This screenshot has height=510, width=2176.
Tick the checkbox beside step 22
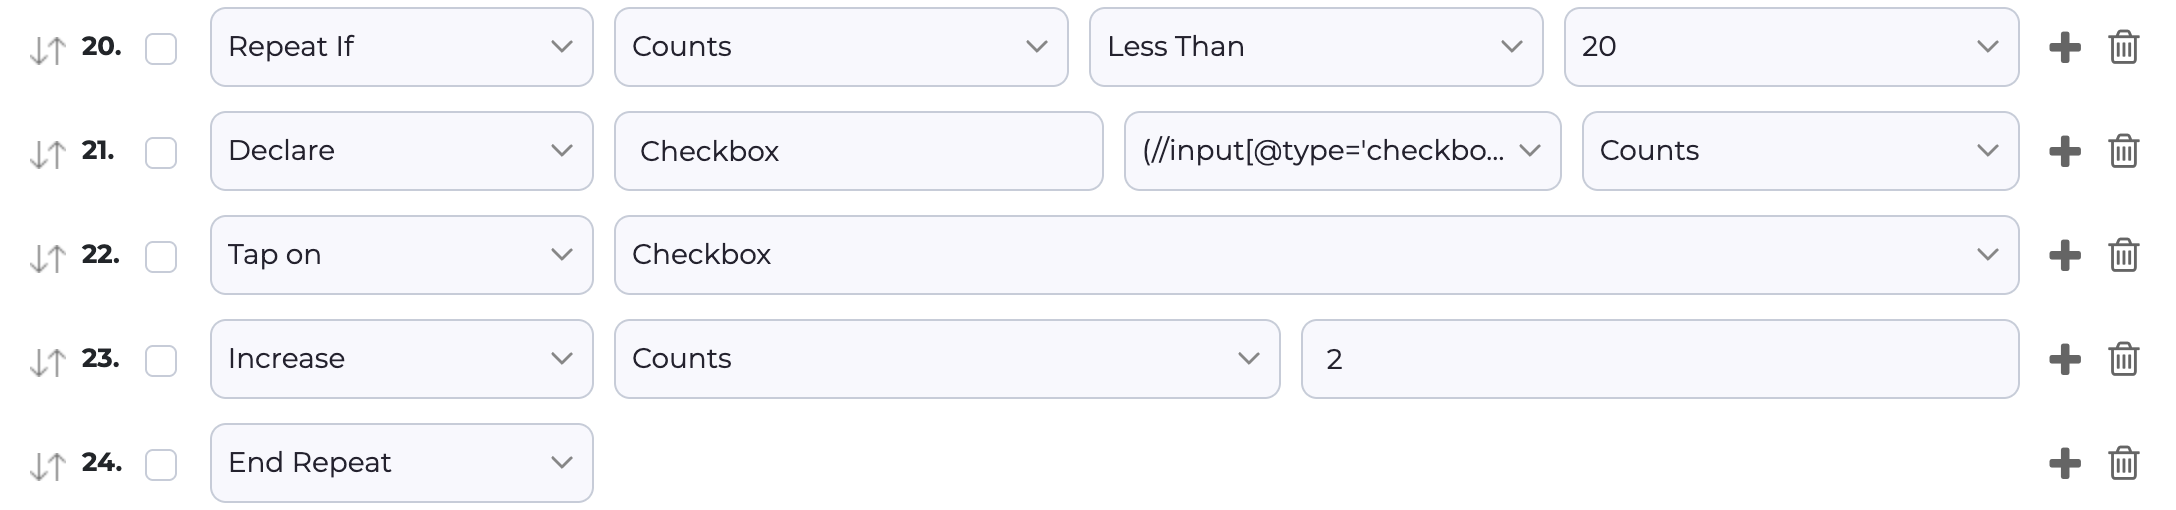pyautogui.click(x=161, y=256)
